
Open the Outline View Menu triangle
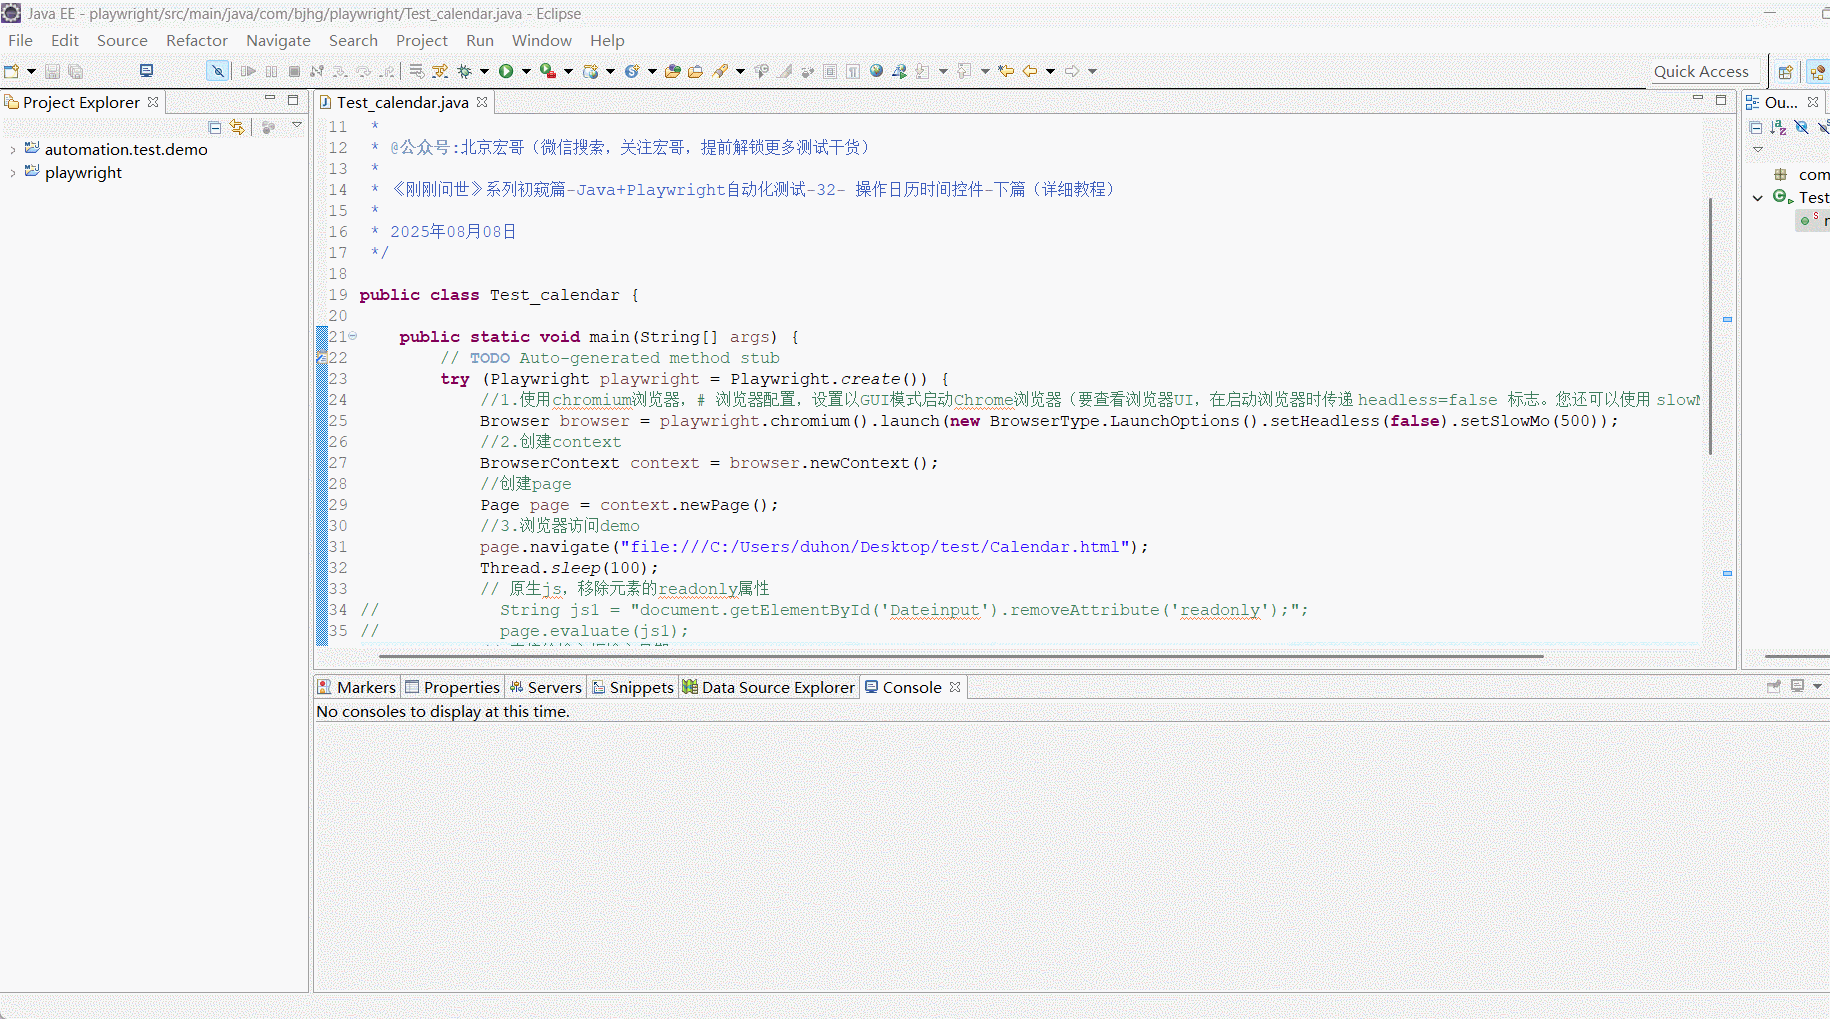coord(1758,149)
